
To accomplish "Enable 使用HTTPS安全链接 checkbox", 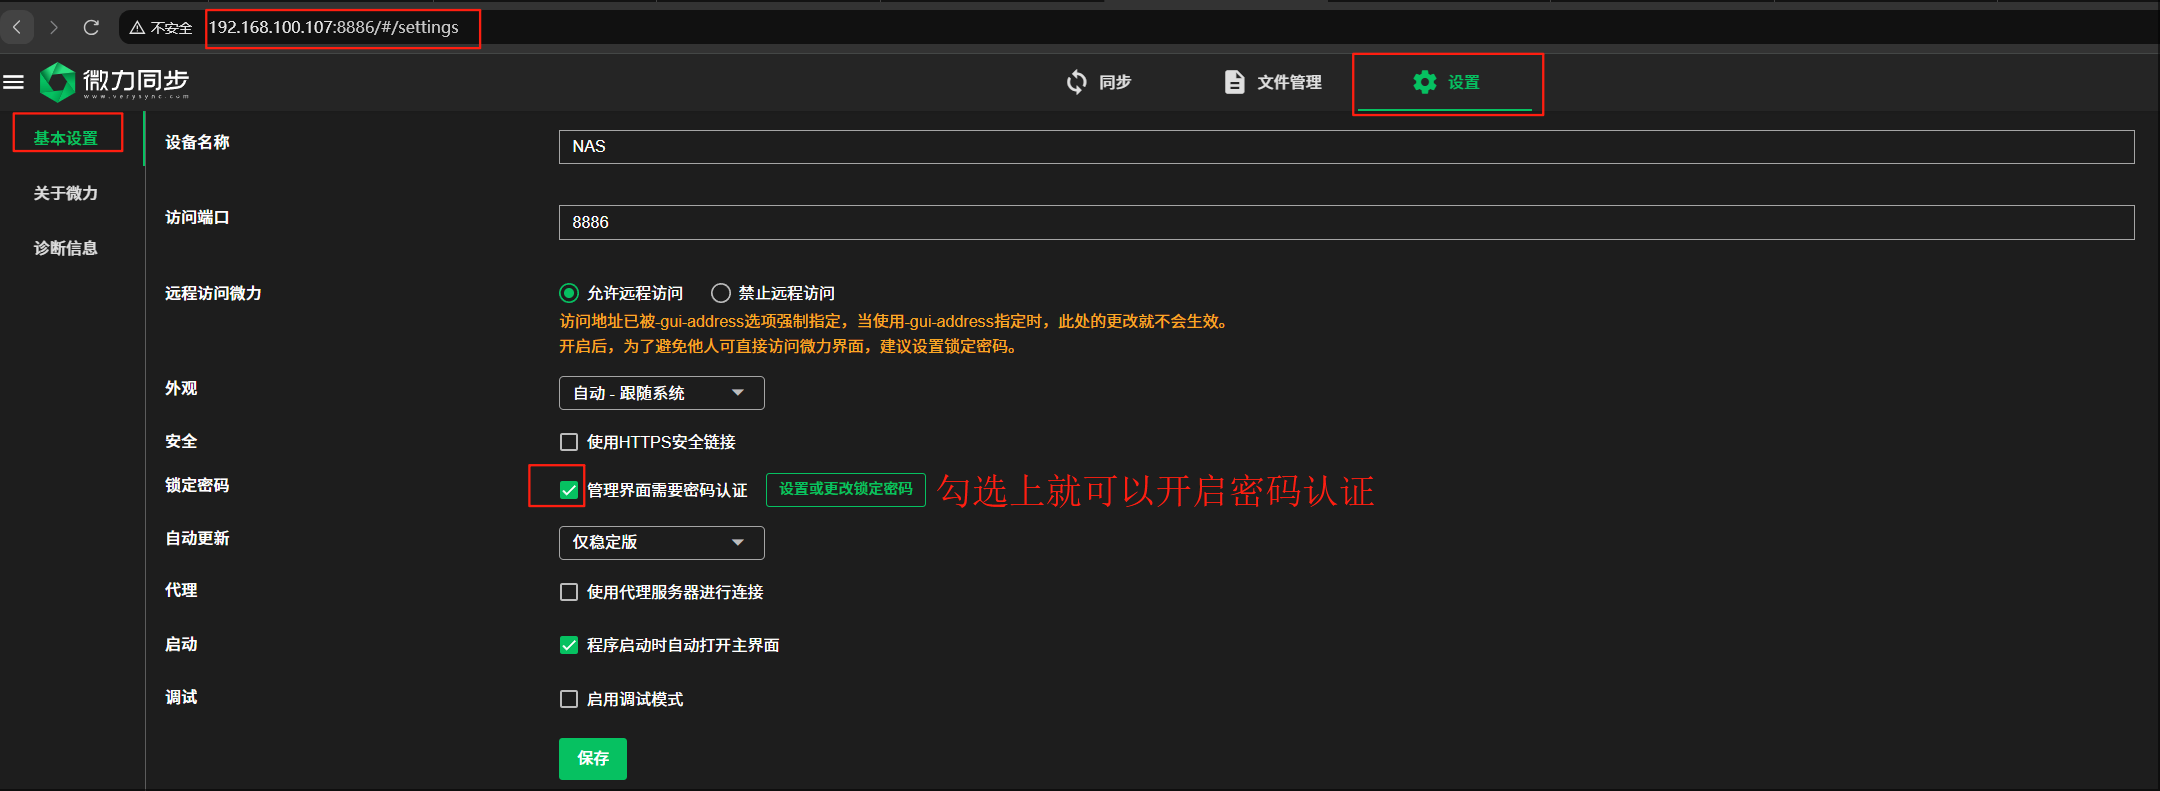I will point(569,442).
